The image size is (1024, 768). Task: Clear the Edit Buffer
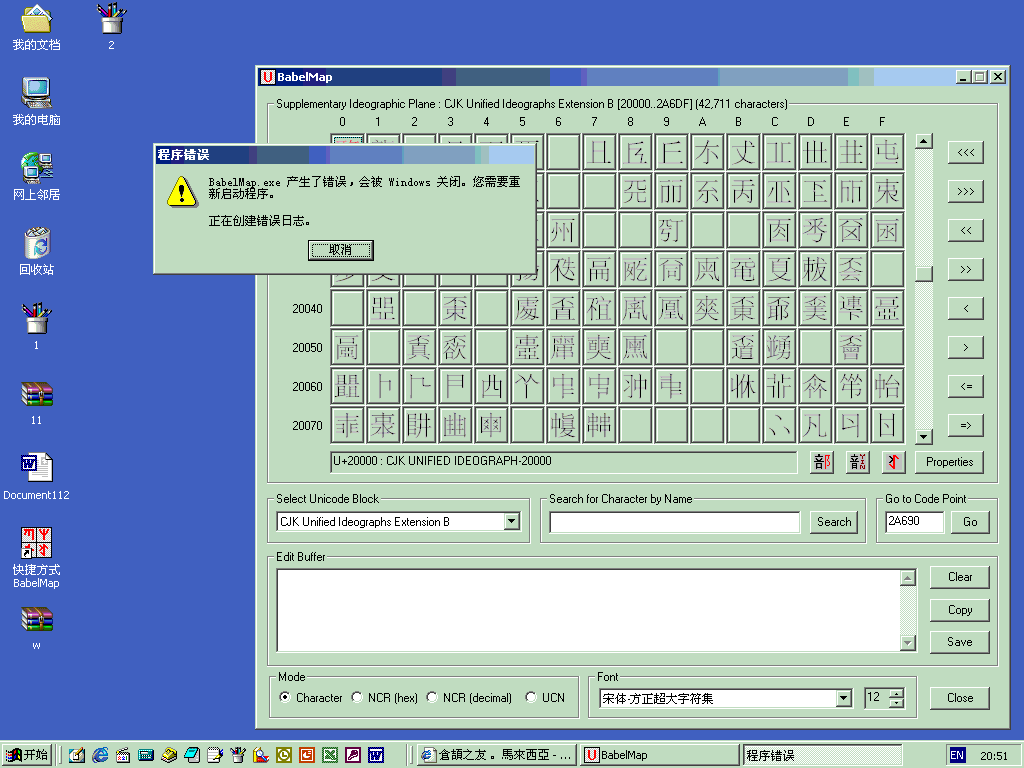[x=959, y=577]
